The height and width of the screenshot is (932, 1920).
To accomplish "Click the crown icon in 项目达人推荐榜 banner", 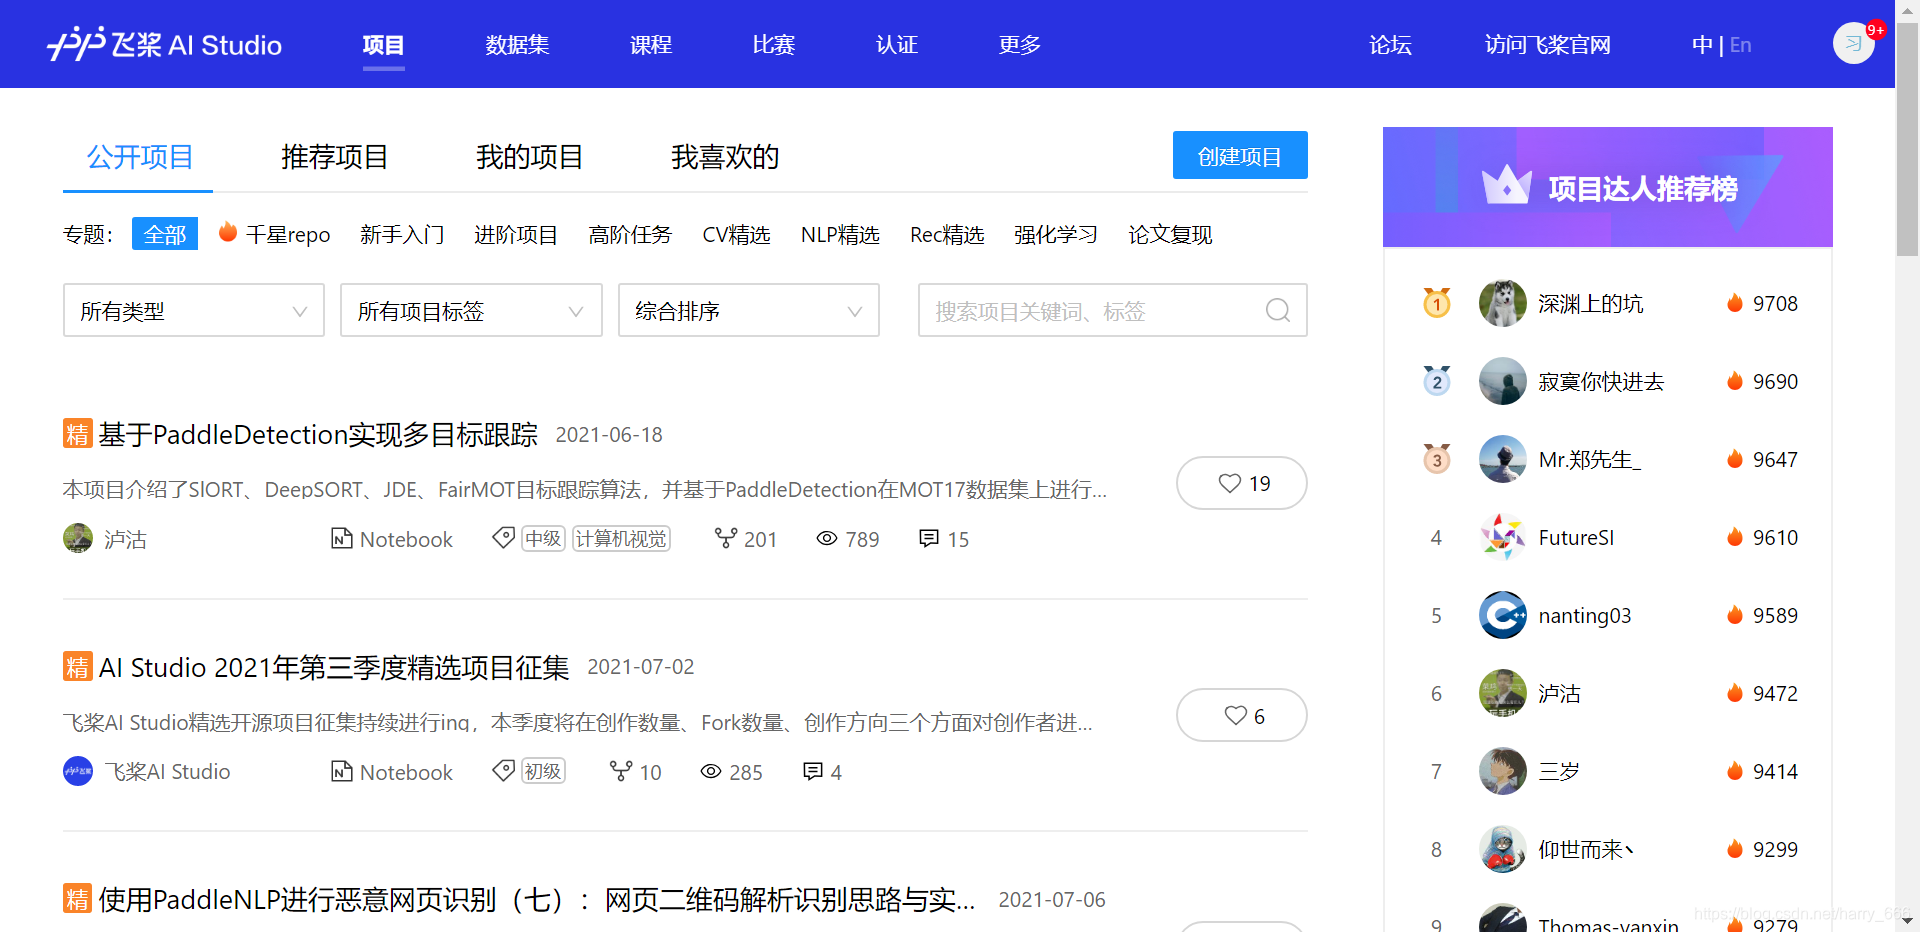I will click(x=1506, y=185).
